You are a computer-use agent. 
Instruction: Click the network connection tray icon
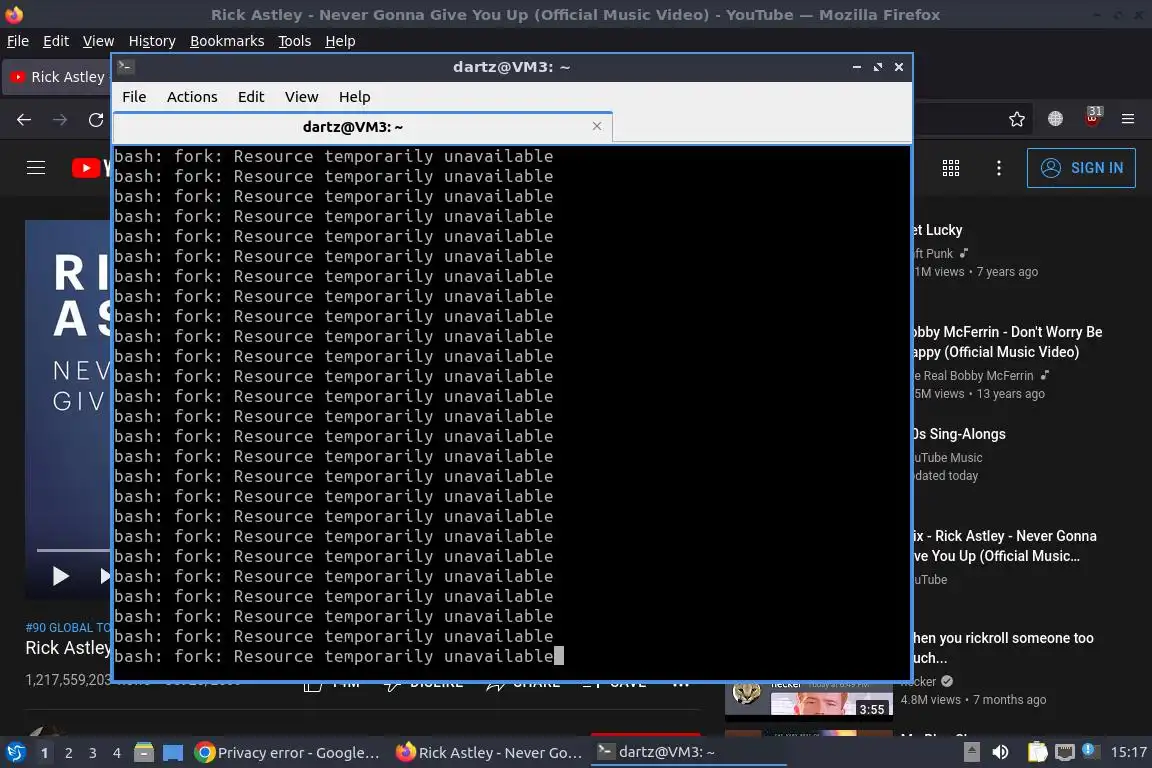[1065, 752]
